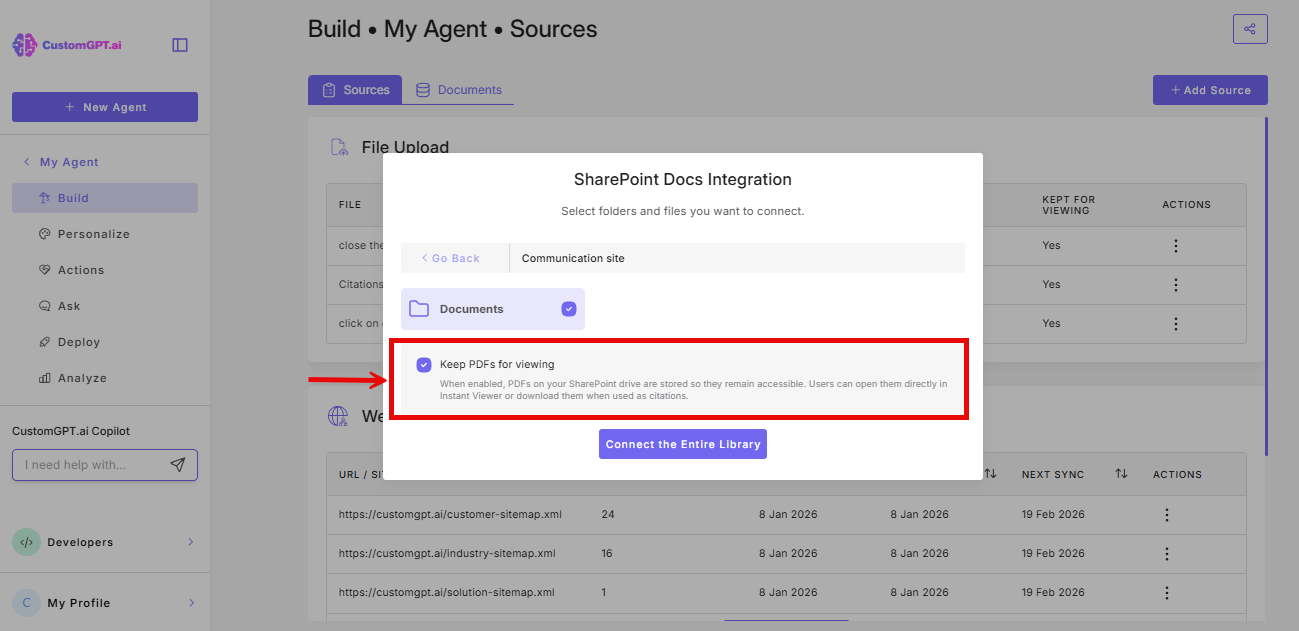The image size is (1299, 631).
Task: Click the Analyze bar chart icon
Action: click(44, 378)
